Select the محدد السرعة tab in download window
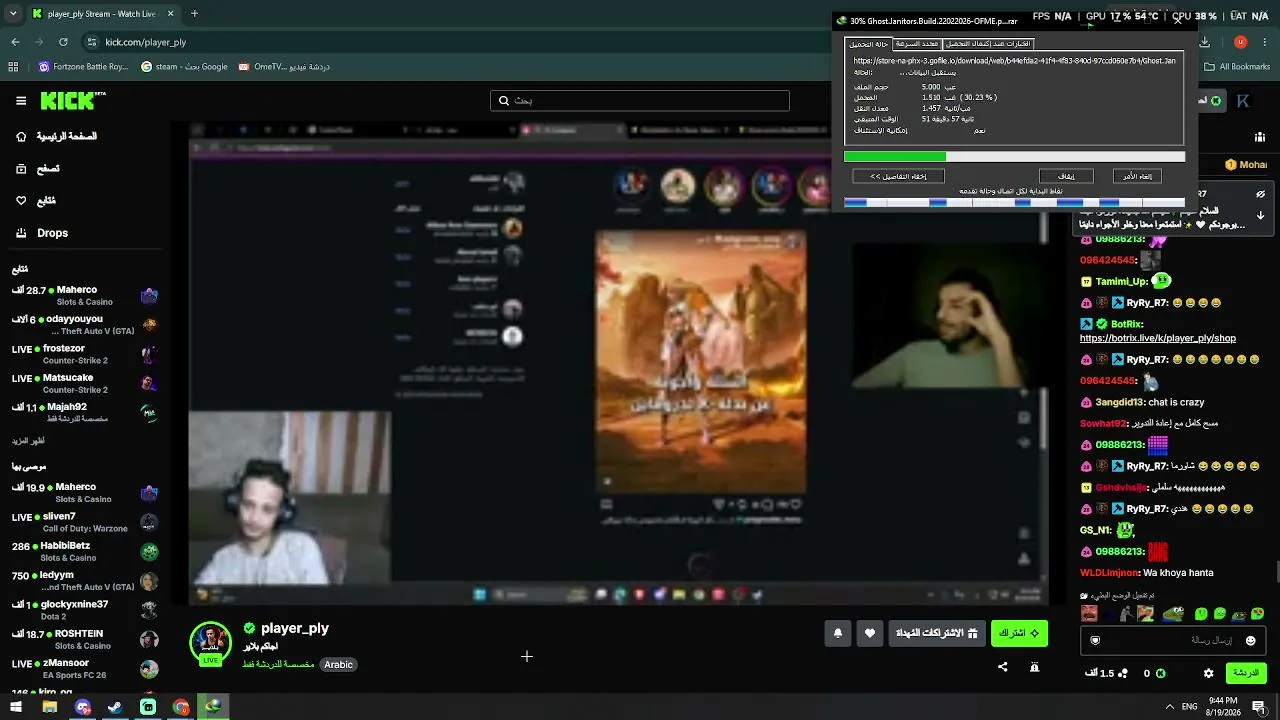1280x720 pixels. [x=917, y=44]
